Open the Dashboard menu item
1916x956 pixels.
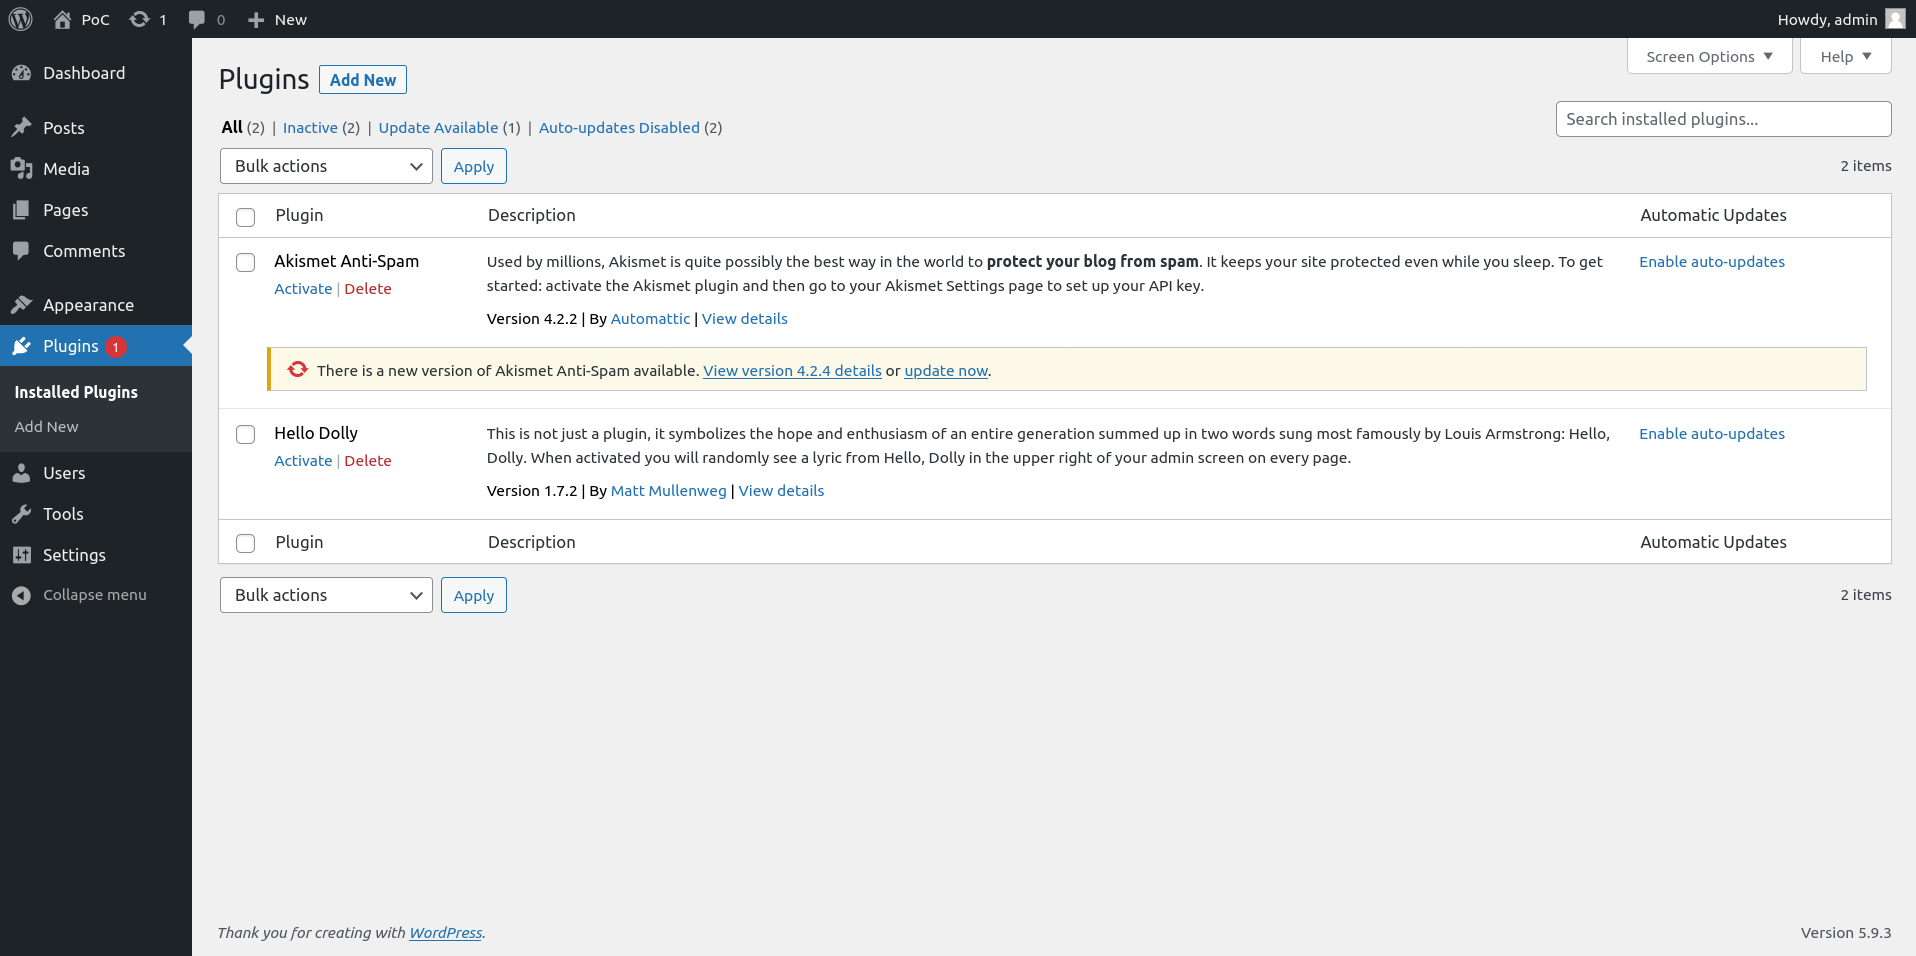(84, 73)
